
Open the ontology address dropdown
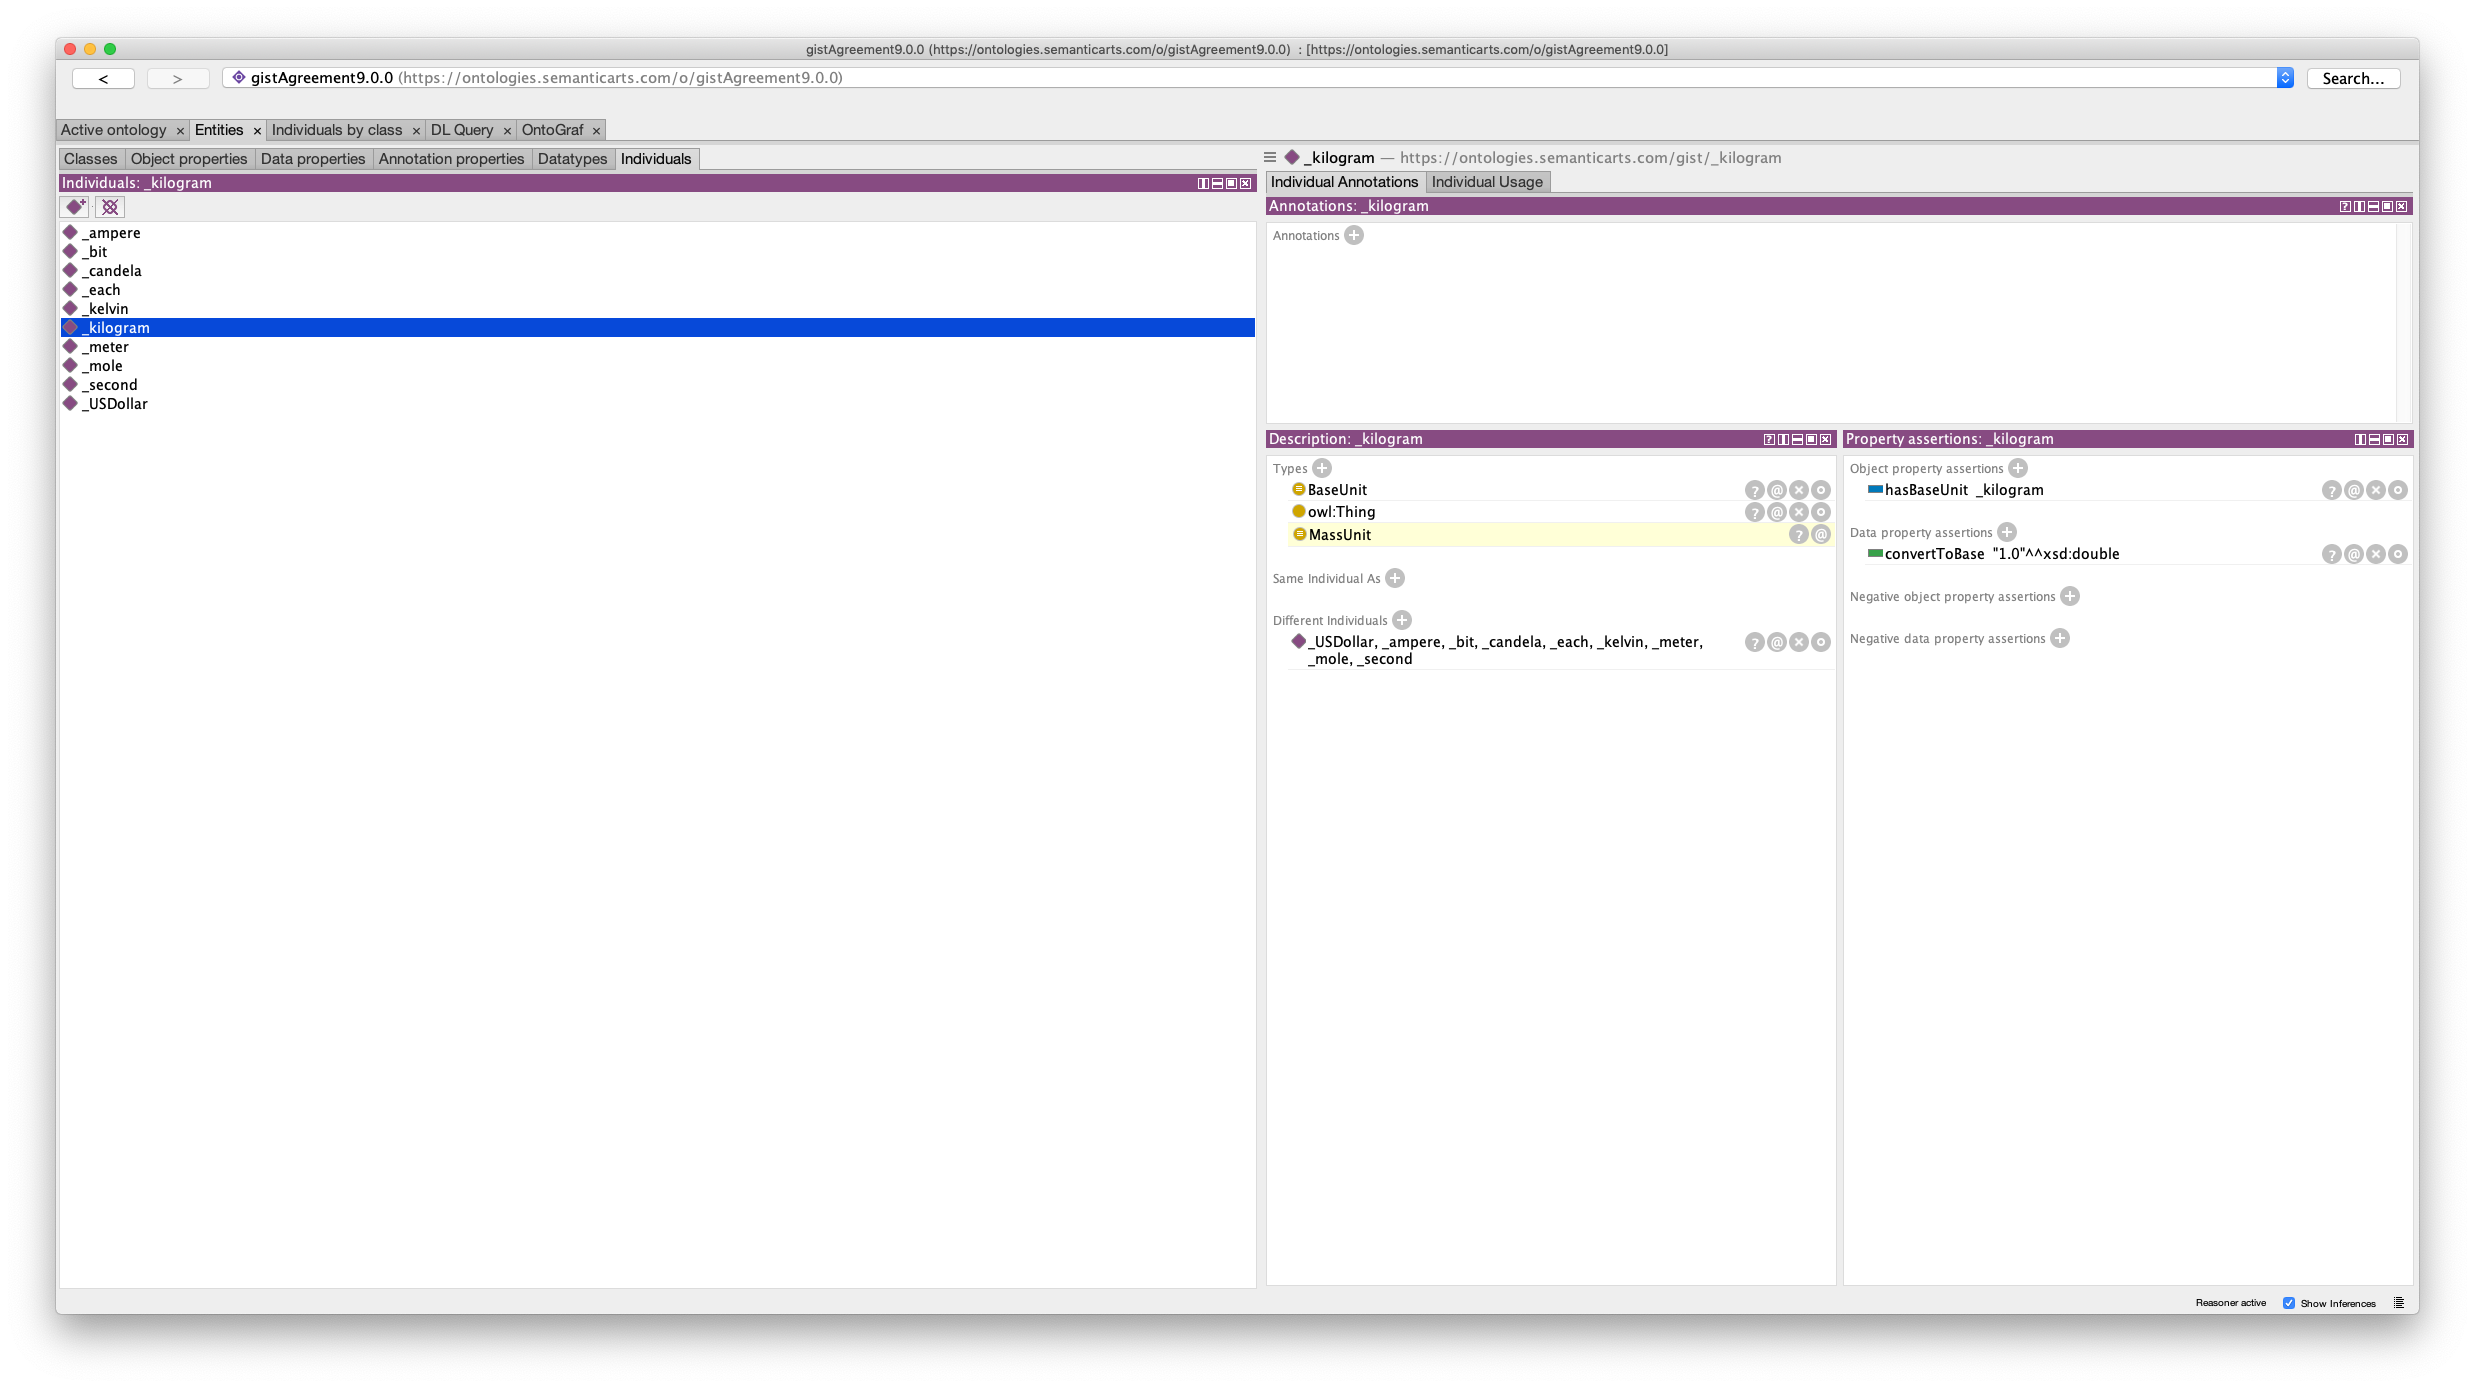[x=2286, y=77]
